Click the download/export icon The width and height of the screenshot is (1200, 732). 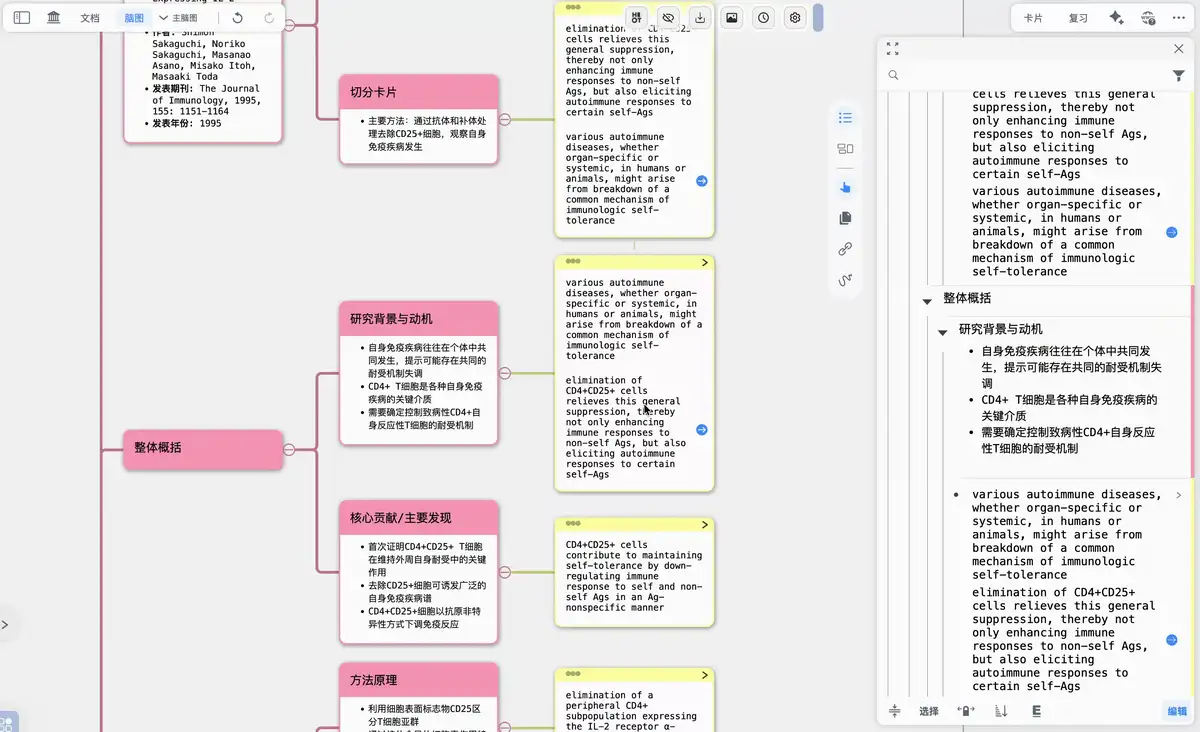(x=701, y=17)
